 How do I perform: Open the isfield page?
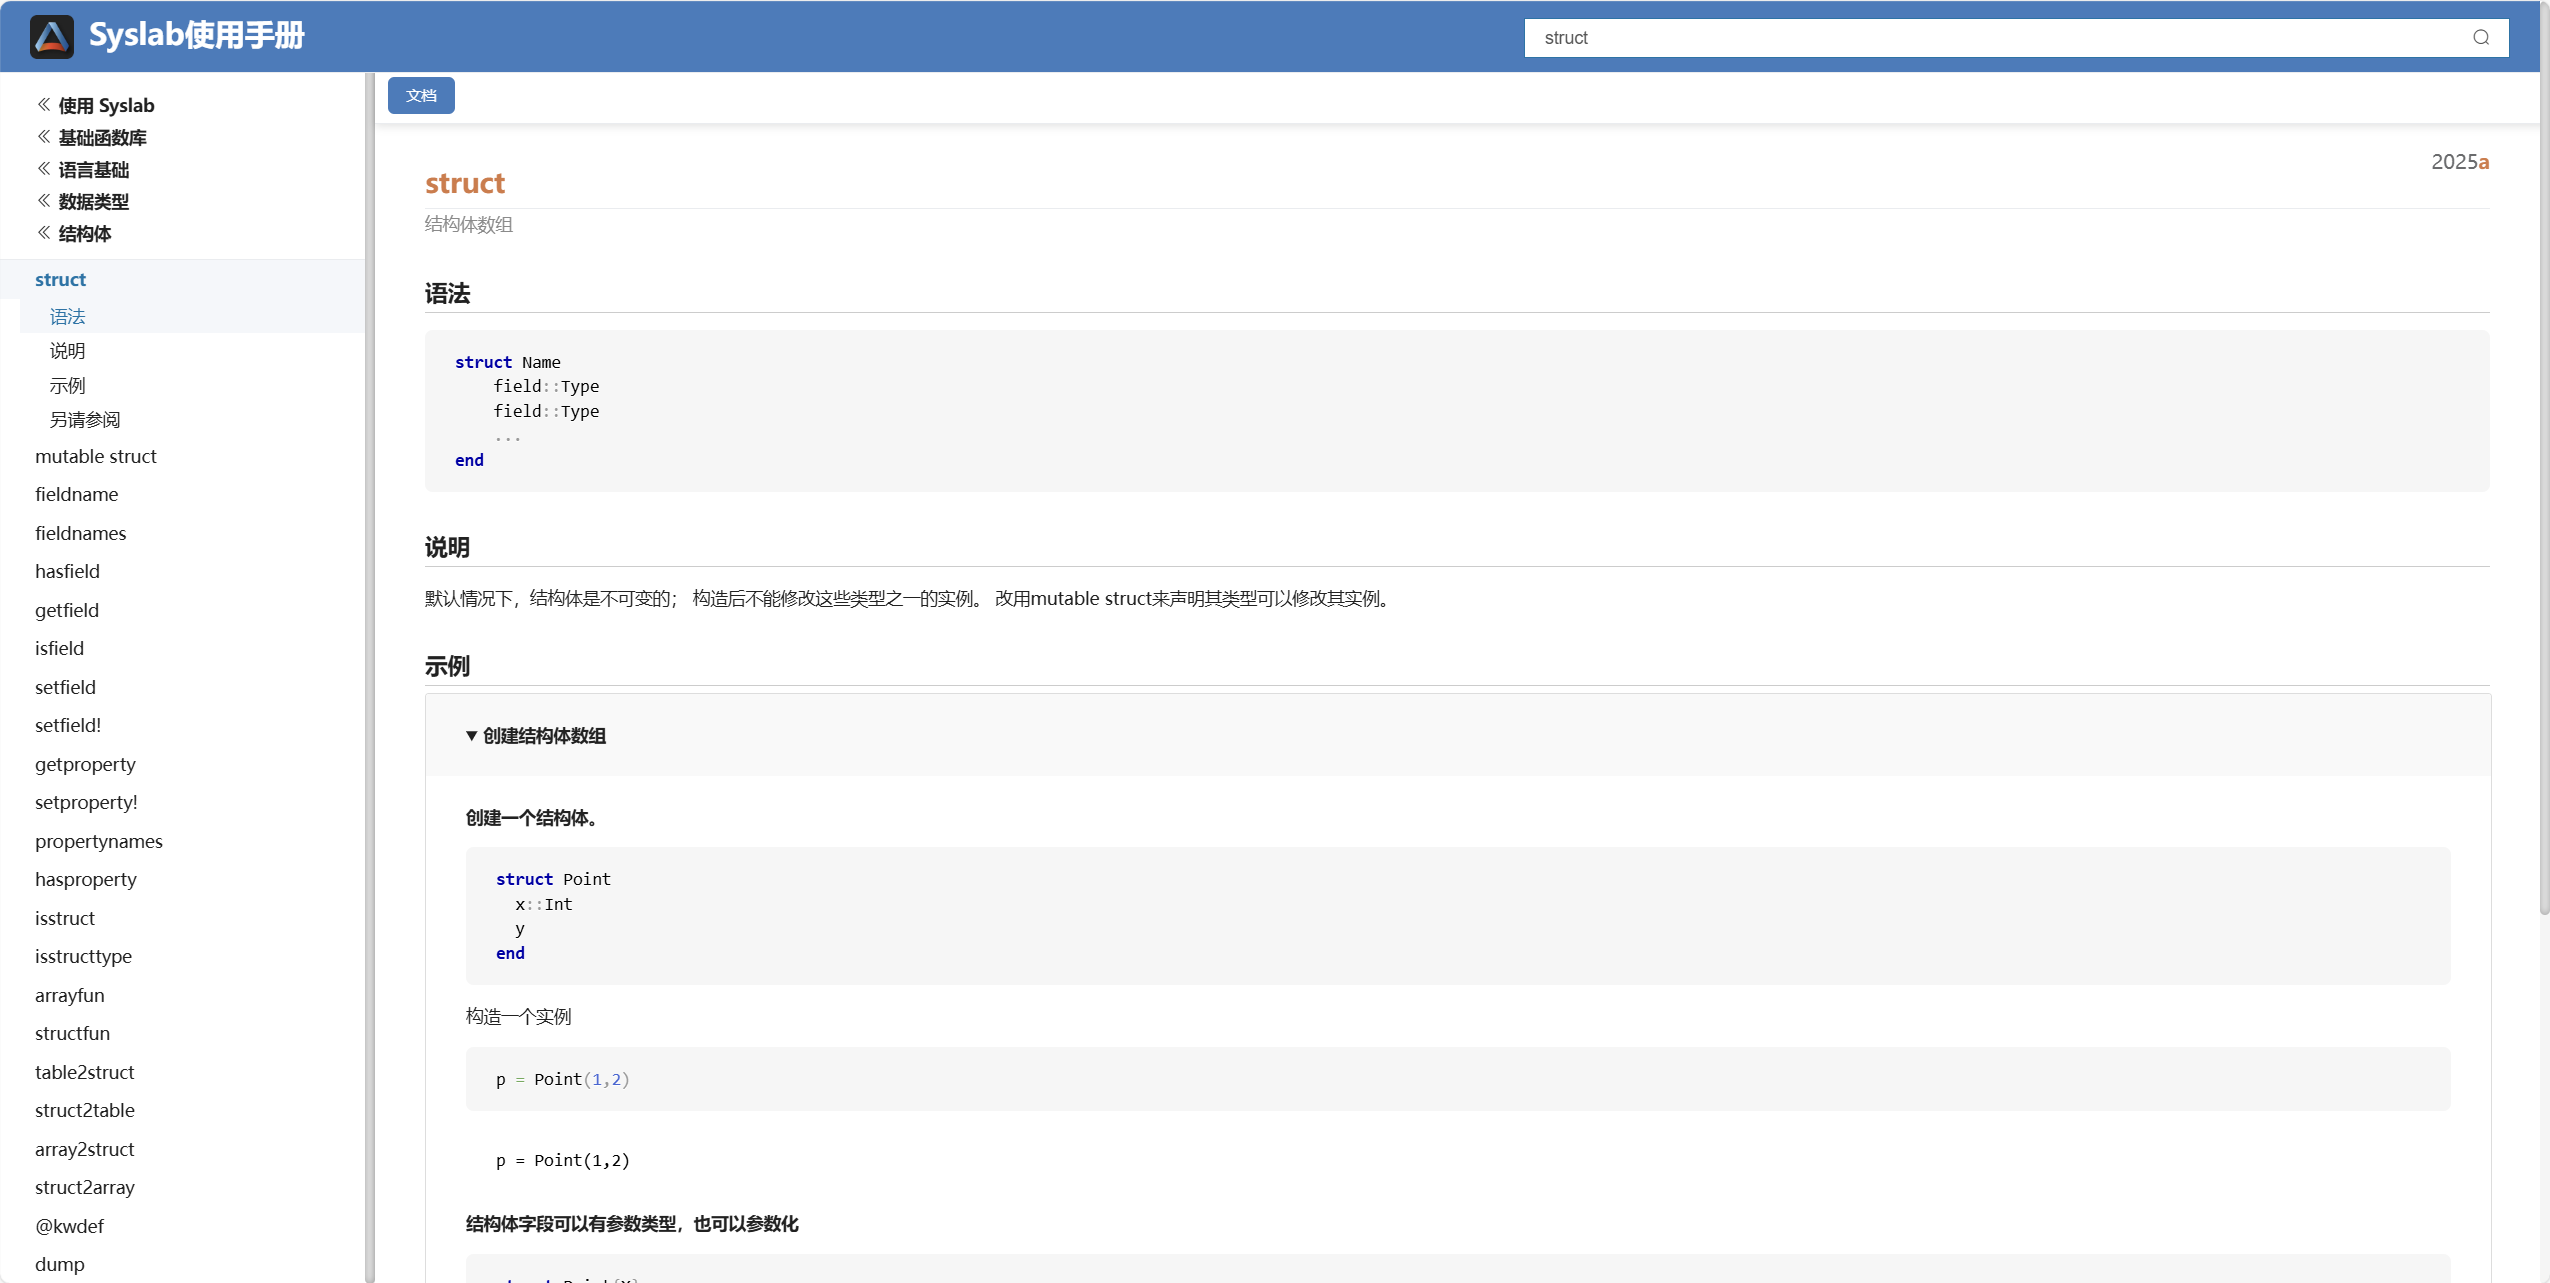coord(59,649)
